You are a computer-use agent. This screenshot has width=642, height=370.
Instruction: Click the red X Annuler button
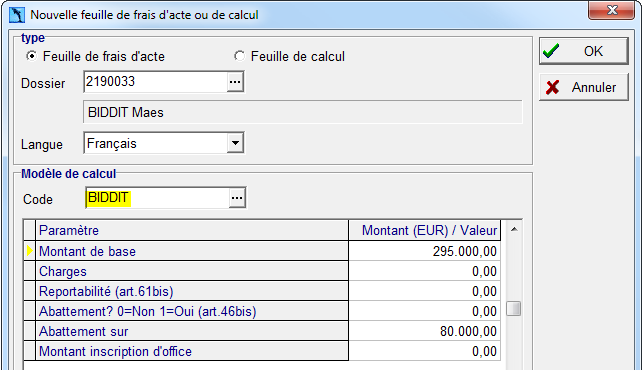click(583, 87)
